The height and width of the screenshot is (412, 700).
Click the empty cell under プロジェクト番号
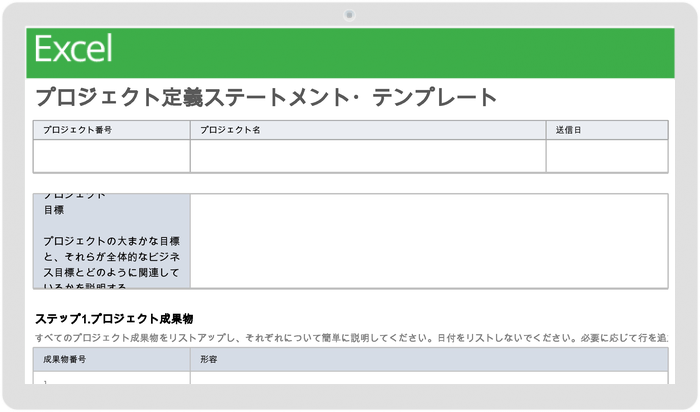pos(112,156)
